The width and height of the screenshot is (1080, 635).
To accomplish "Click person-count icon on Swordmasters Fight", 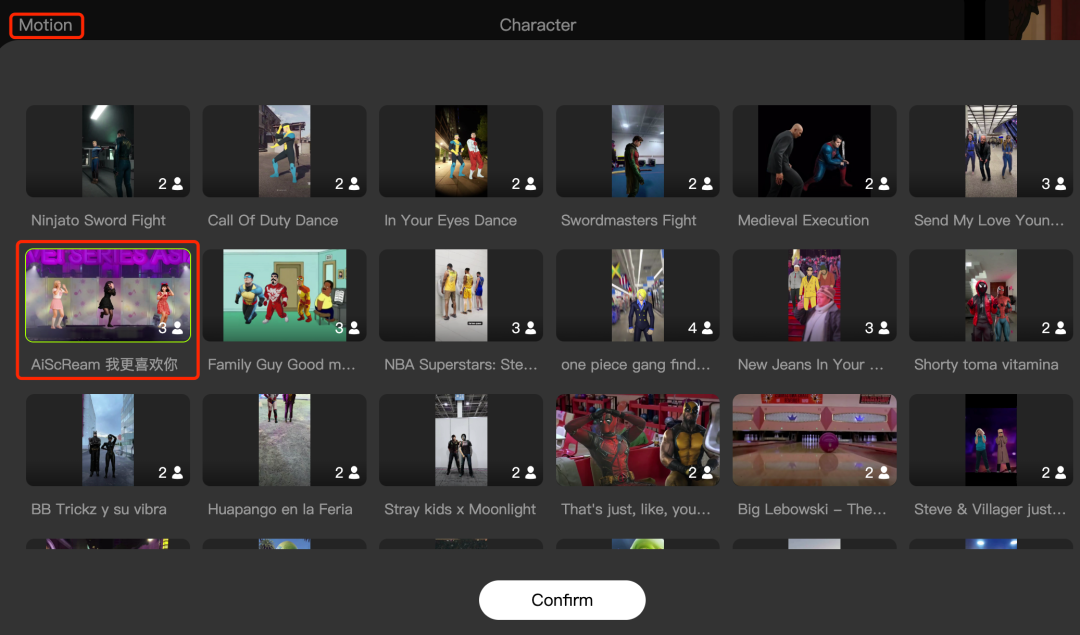I will click(x=707, y=184).
